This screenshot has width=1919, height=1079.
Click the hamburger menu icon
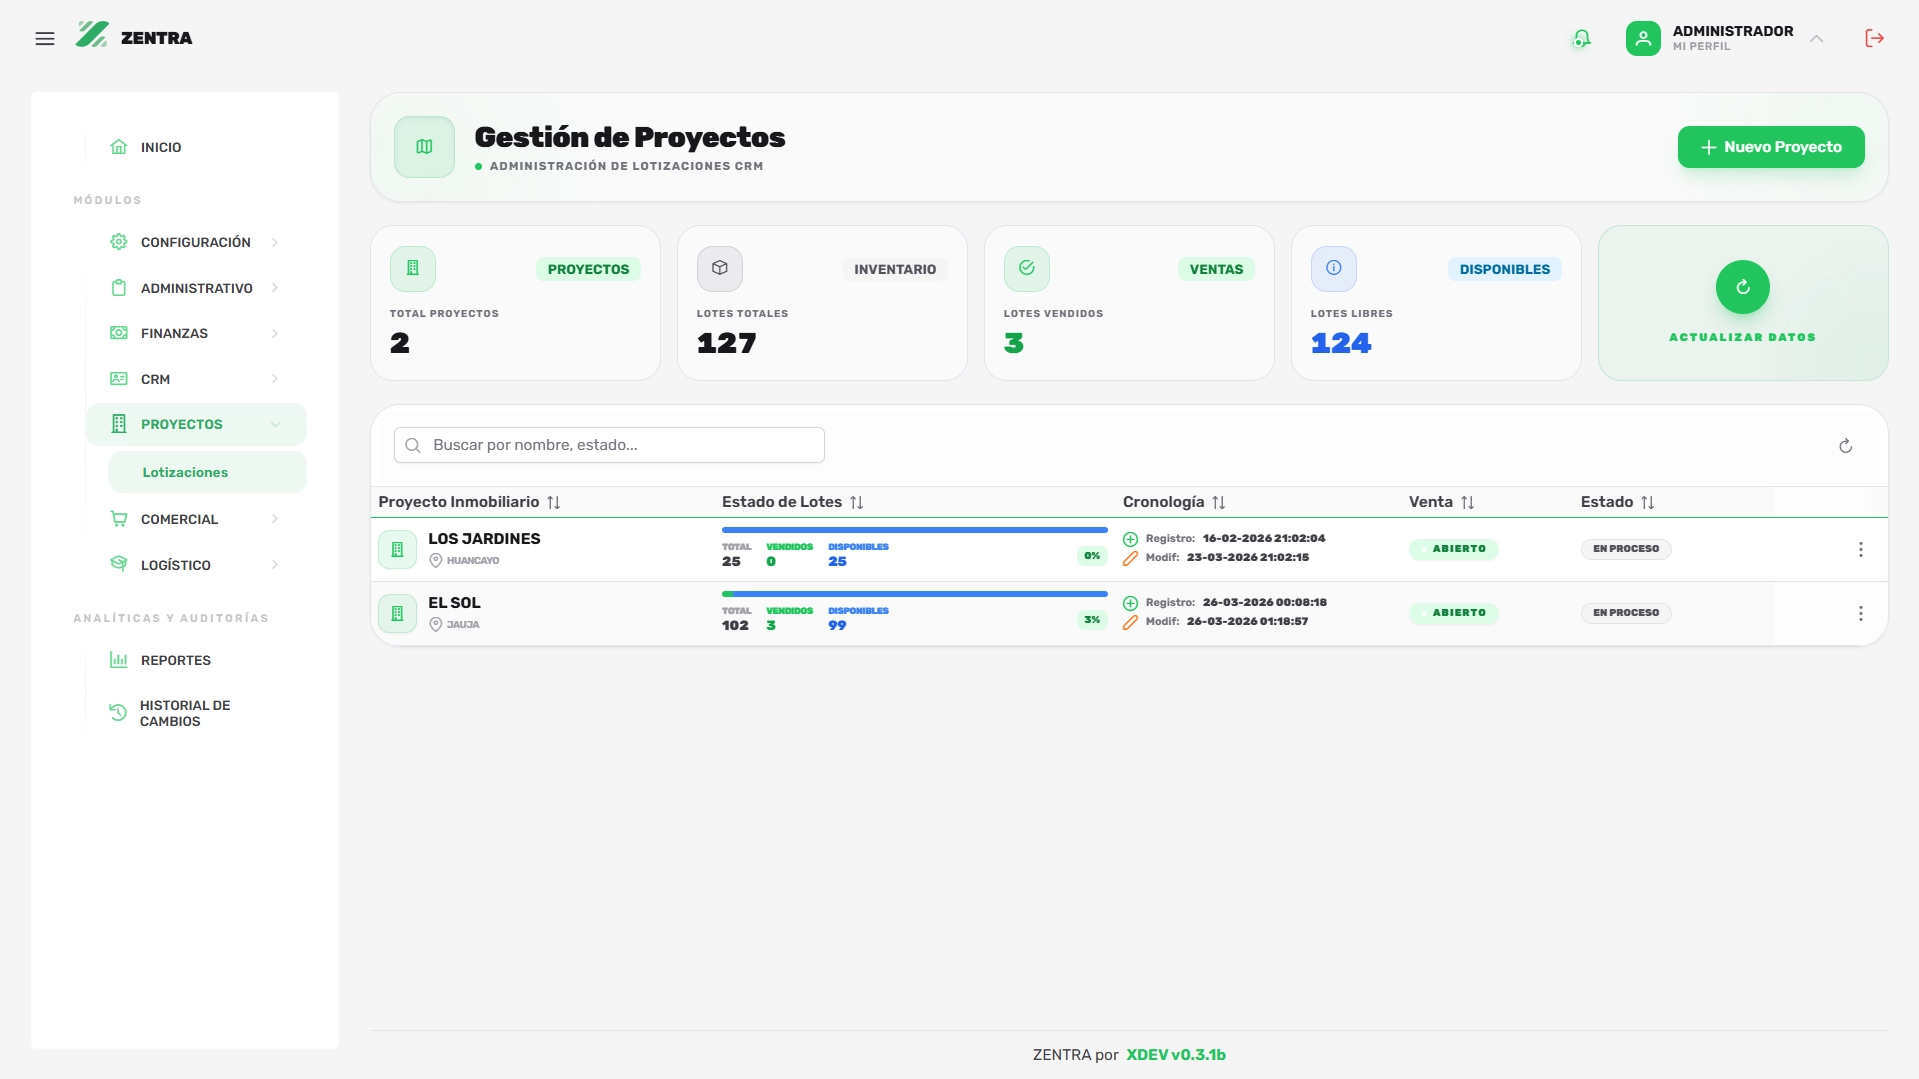[46, 38]
